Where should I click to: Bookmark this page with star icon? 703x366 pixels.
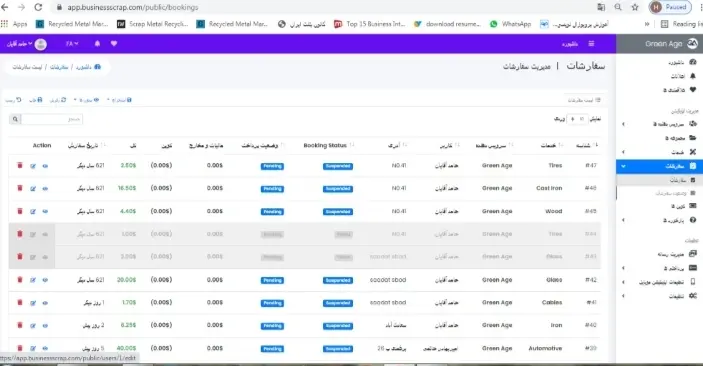(x=635, y=7)
